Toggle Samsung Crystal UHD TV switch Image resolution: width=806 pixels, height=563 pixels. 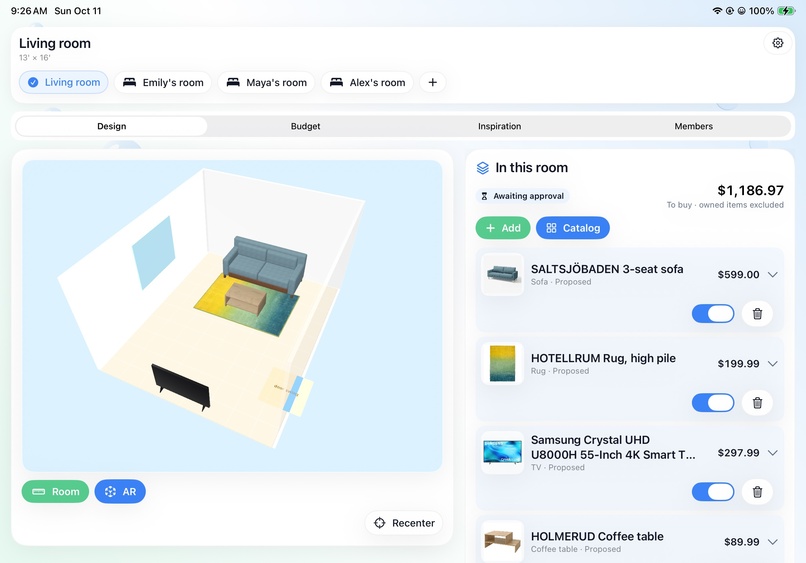[713, 492]
